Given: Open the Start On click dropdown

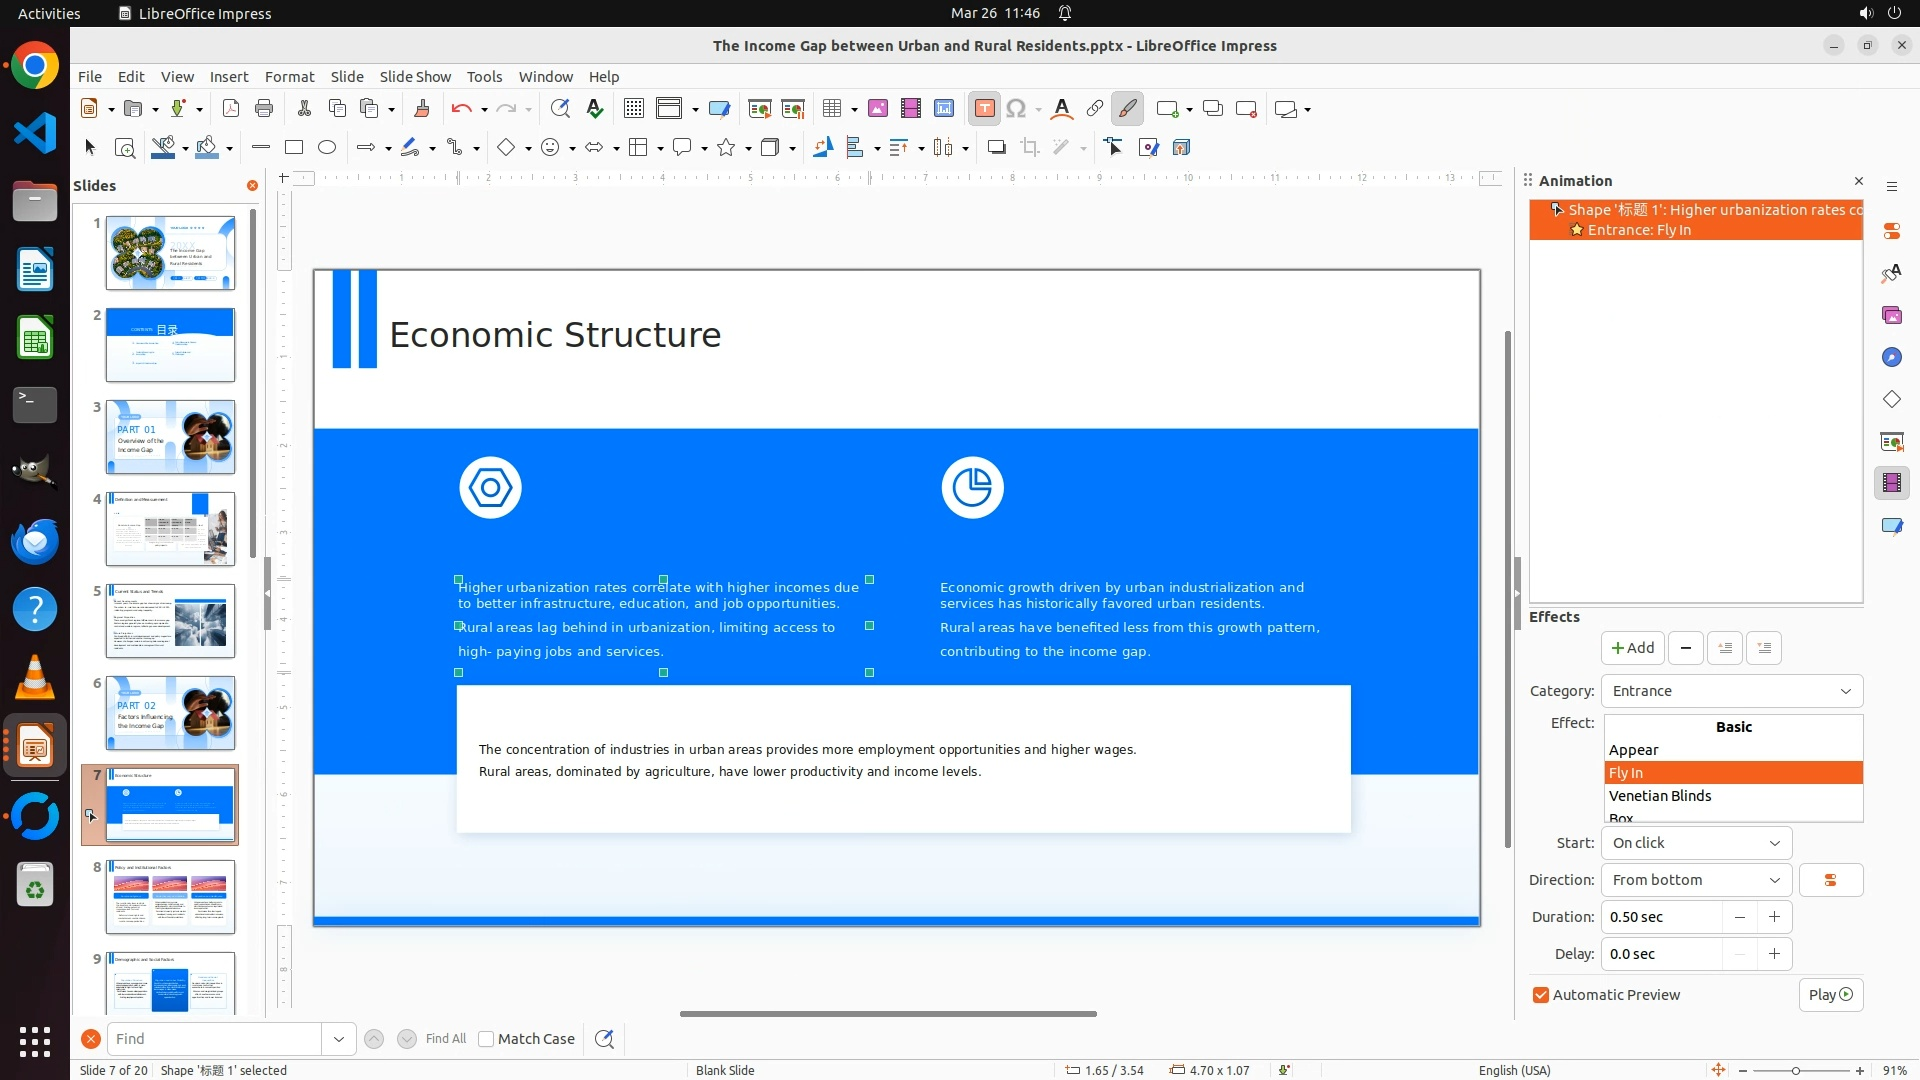Looking at the screenshot, I should coord(1696,843).
